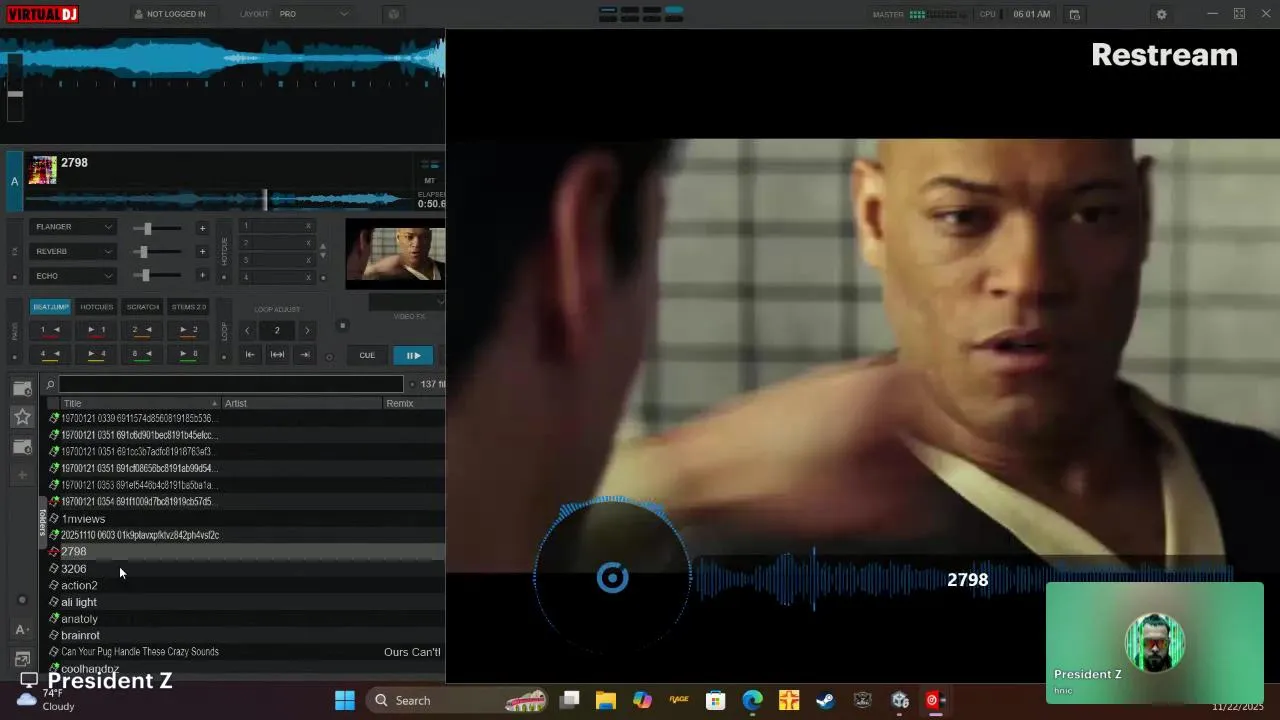Click the loop in-out toggle icon
Screen dimensions: 1280x720
[x=277, y=355]
